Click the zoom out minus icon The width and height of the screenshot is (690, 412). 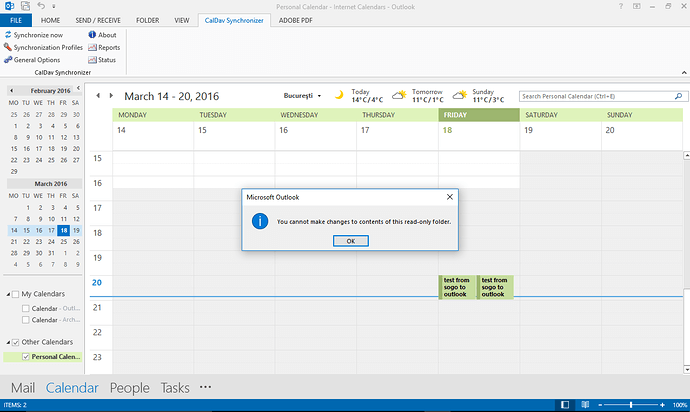tap(600, 405)
